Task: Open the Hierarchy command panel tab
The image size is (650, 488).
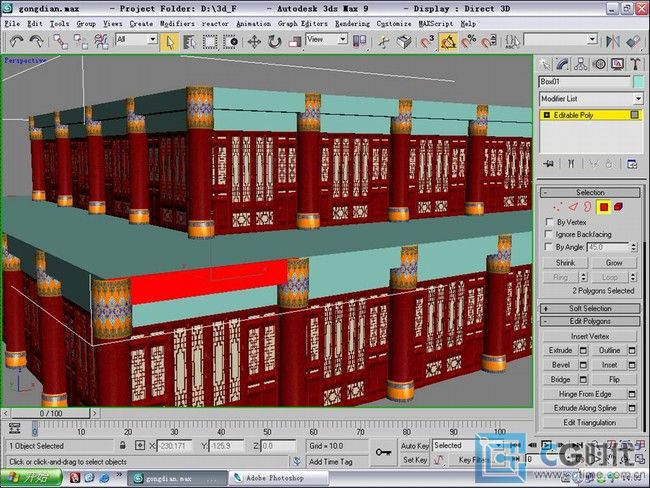Action: pyautogui.click(x=581, y=64)
